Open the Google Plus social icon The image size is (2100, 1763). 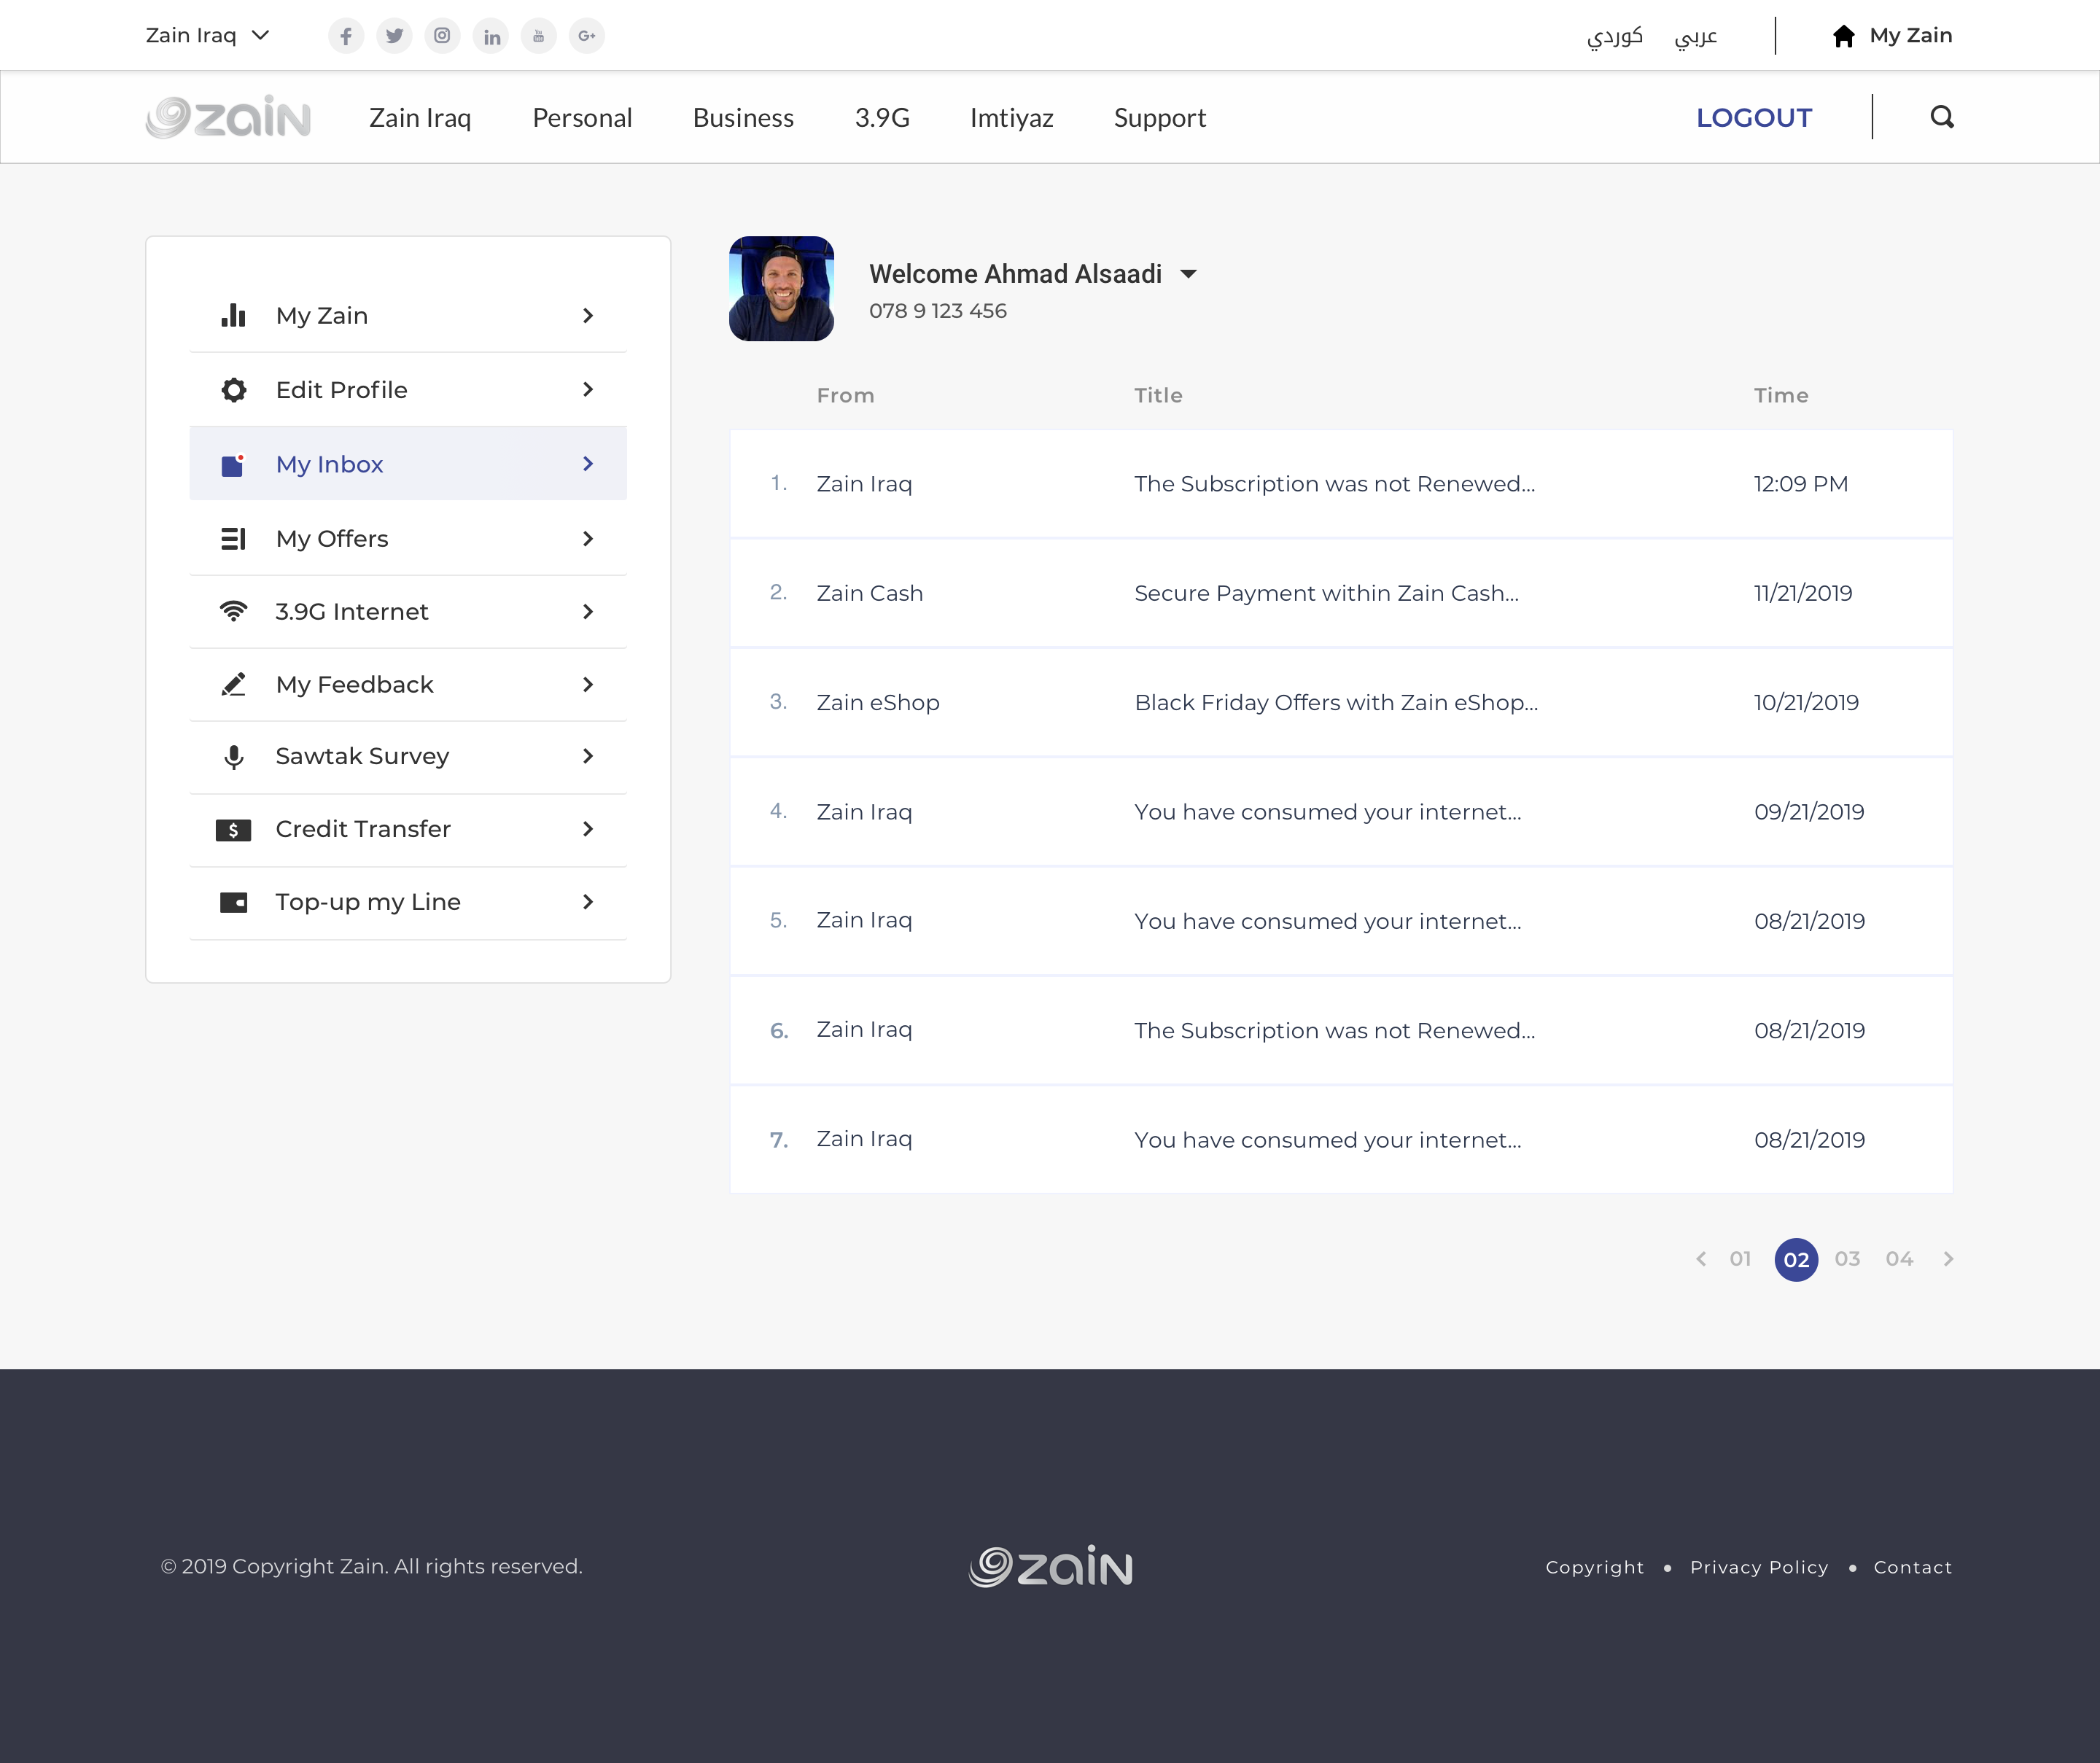tap(587, 36)
